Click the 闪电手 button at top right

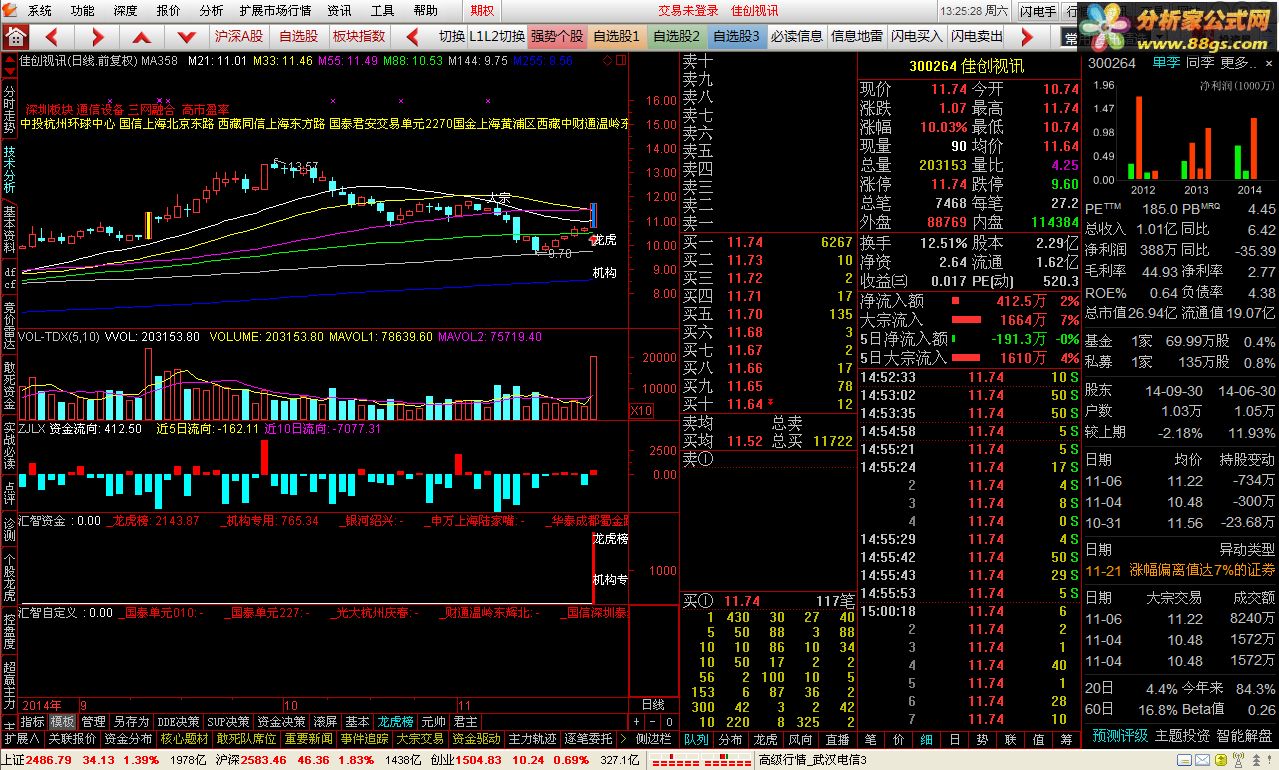point(1037,11)
